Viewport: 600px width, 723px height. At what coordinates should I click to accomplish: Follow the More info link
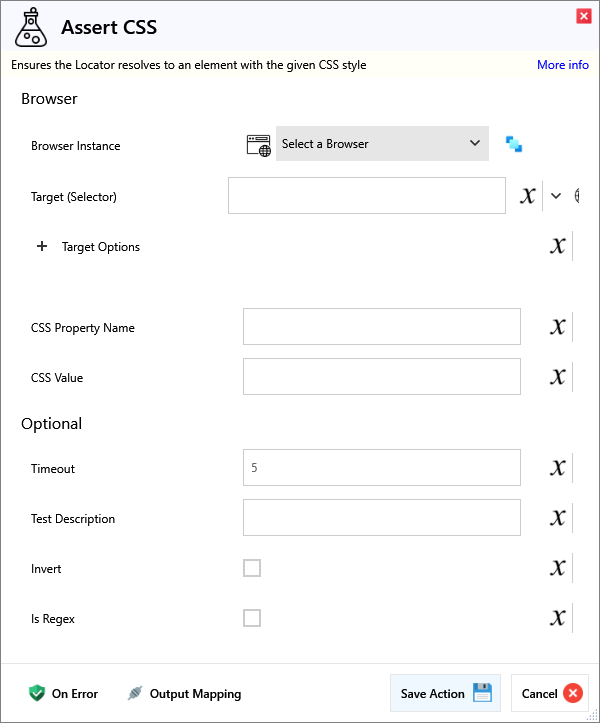(x=562, y=65)
